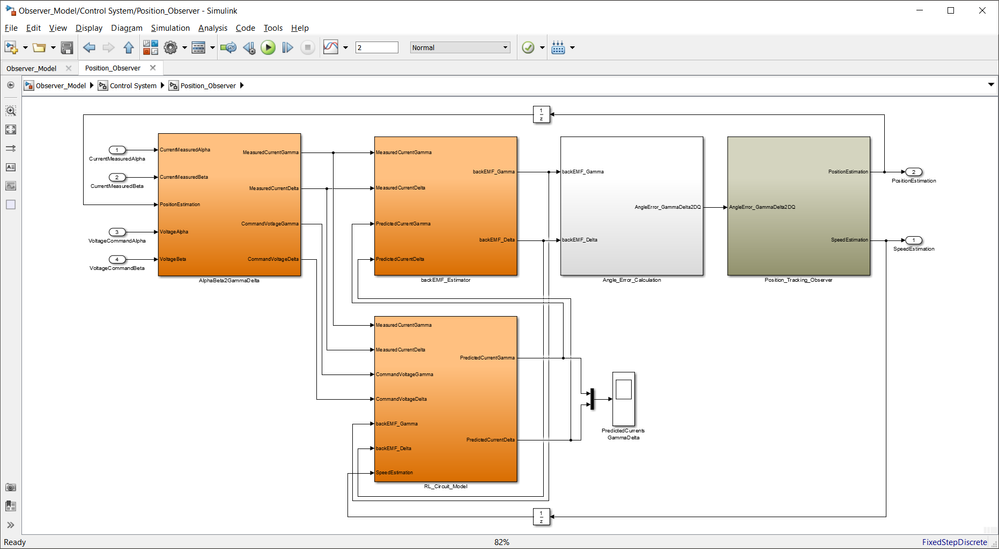
Task: Open the View menu
Action: 58,28
